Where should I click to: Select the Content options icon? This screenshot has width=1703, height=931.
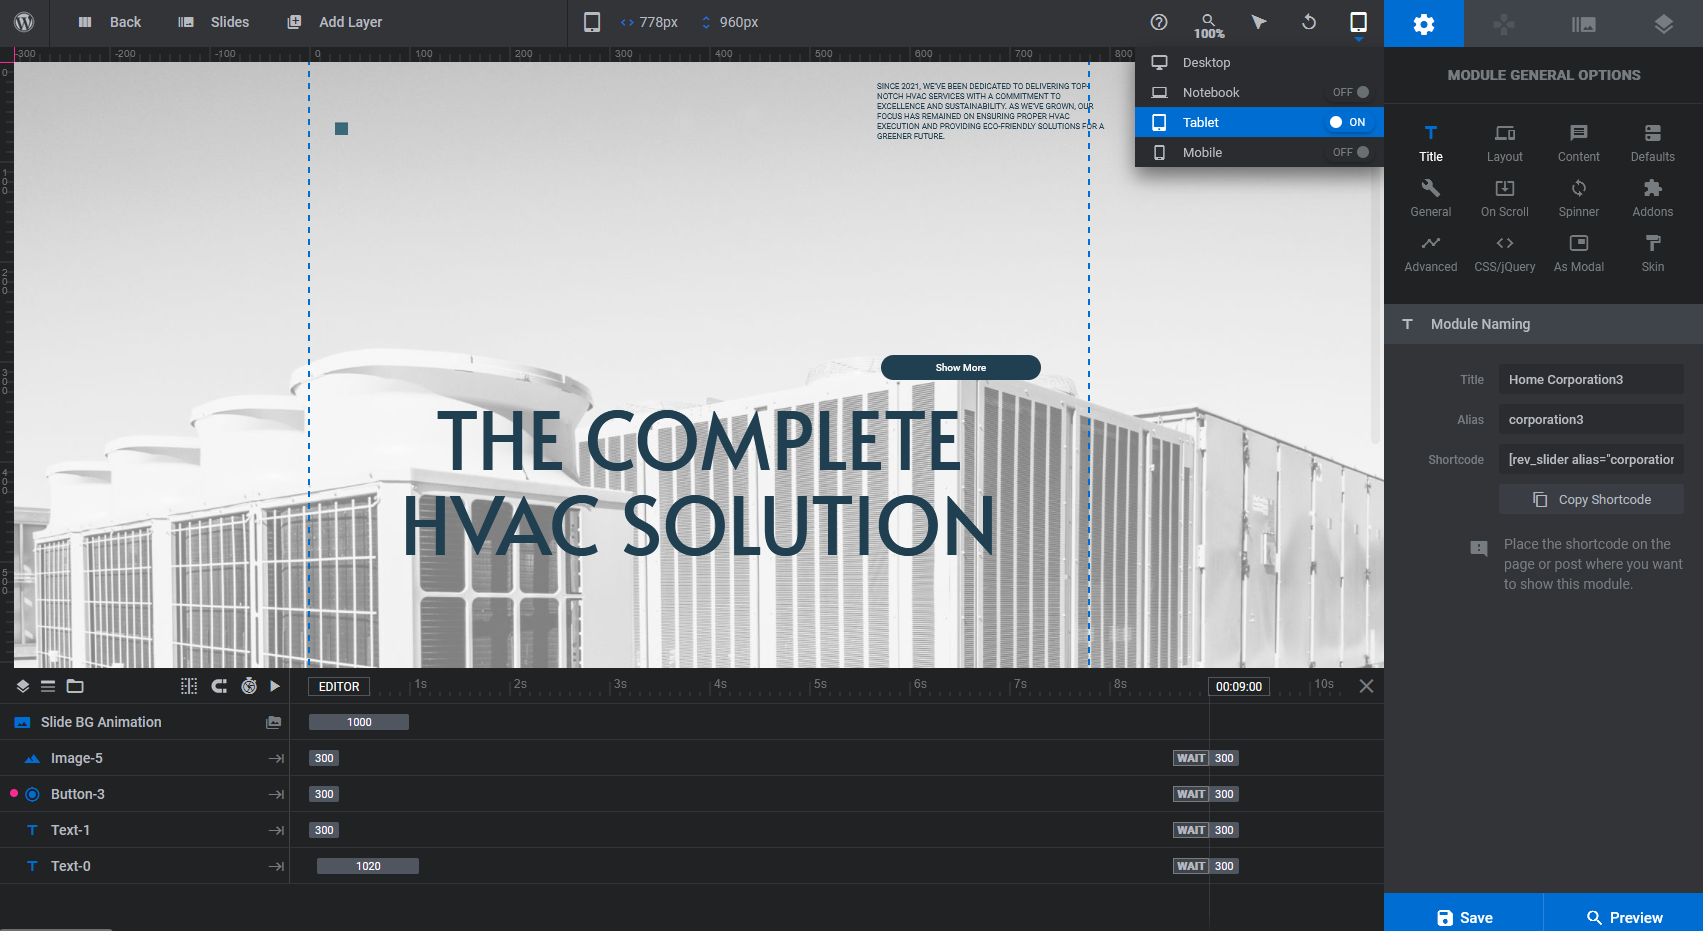(x=1579, y=143)
